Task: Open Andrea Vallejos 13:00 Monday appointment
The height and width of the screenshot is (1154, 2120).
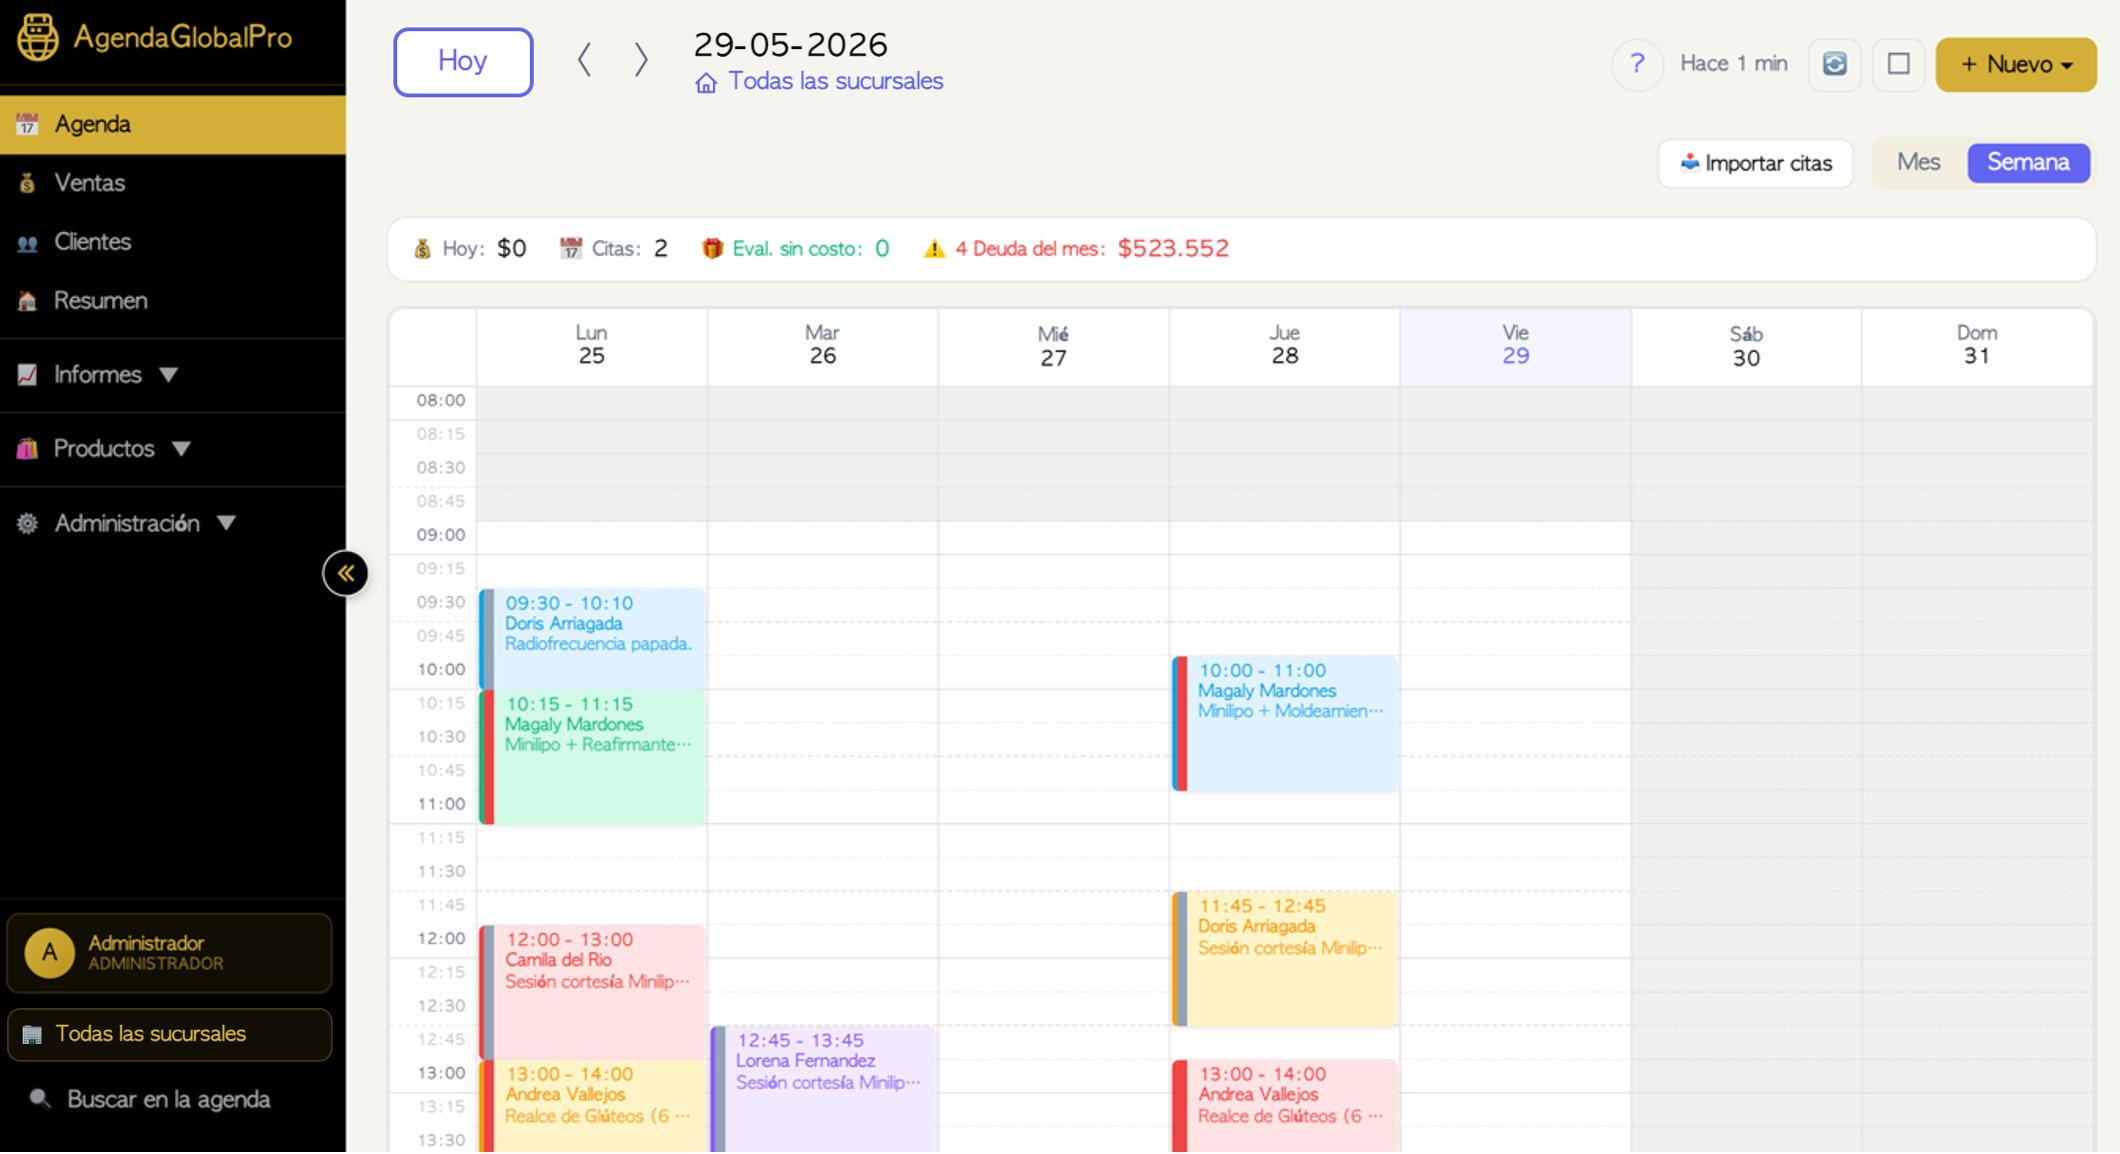Action: [x=593, y=1106]
